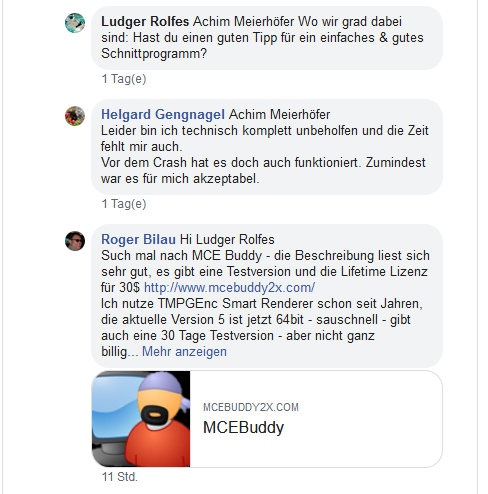Open the 1 Tag(e) timestamp under Ludger's comment
The width and height of the screenshot is (488, 494).
(x=124, y=79)
